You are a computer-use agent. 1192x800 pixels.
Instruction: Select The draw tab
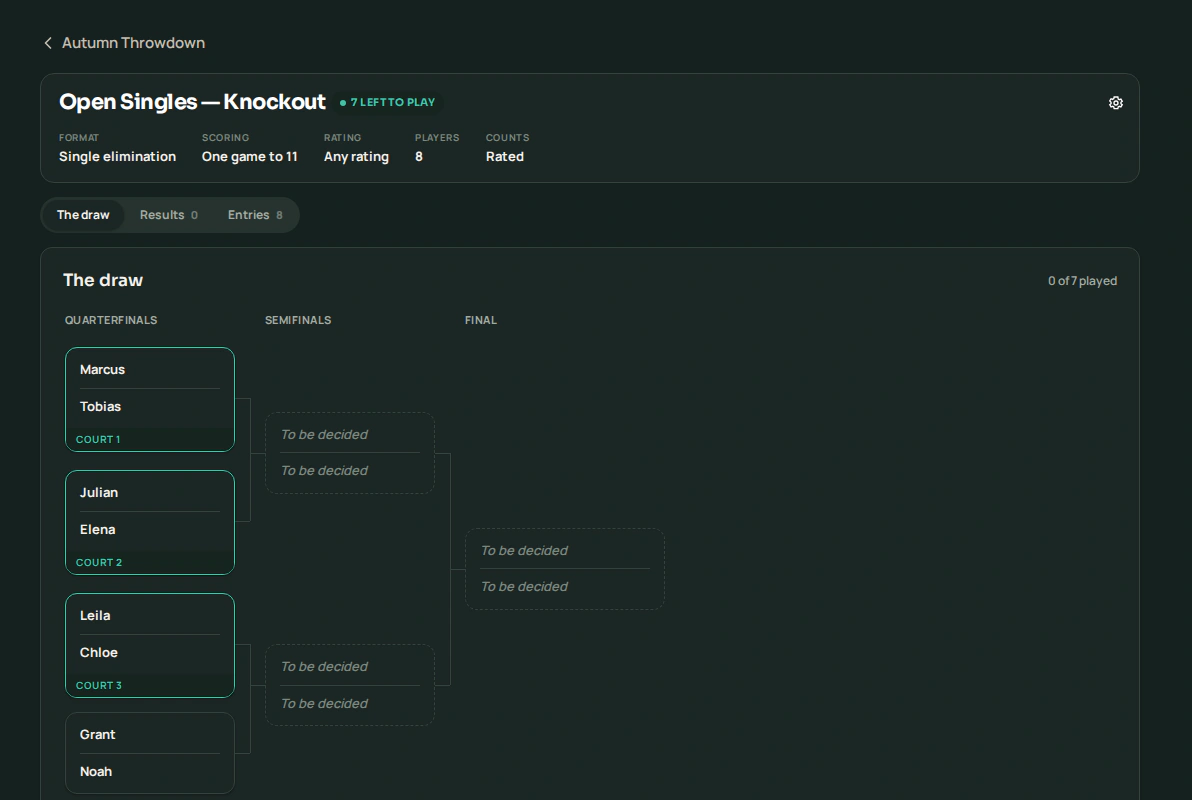coord(83,215)
